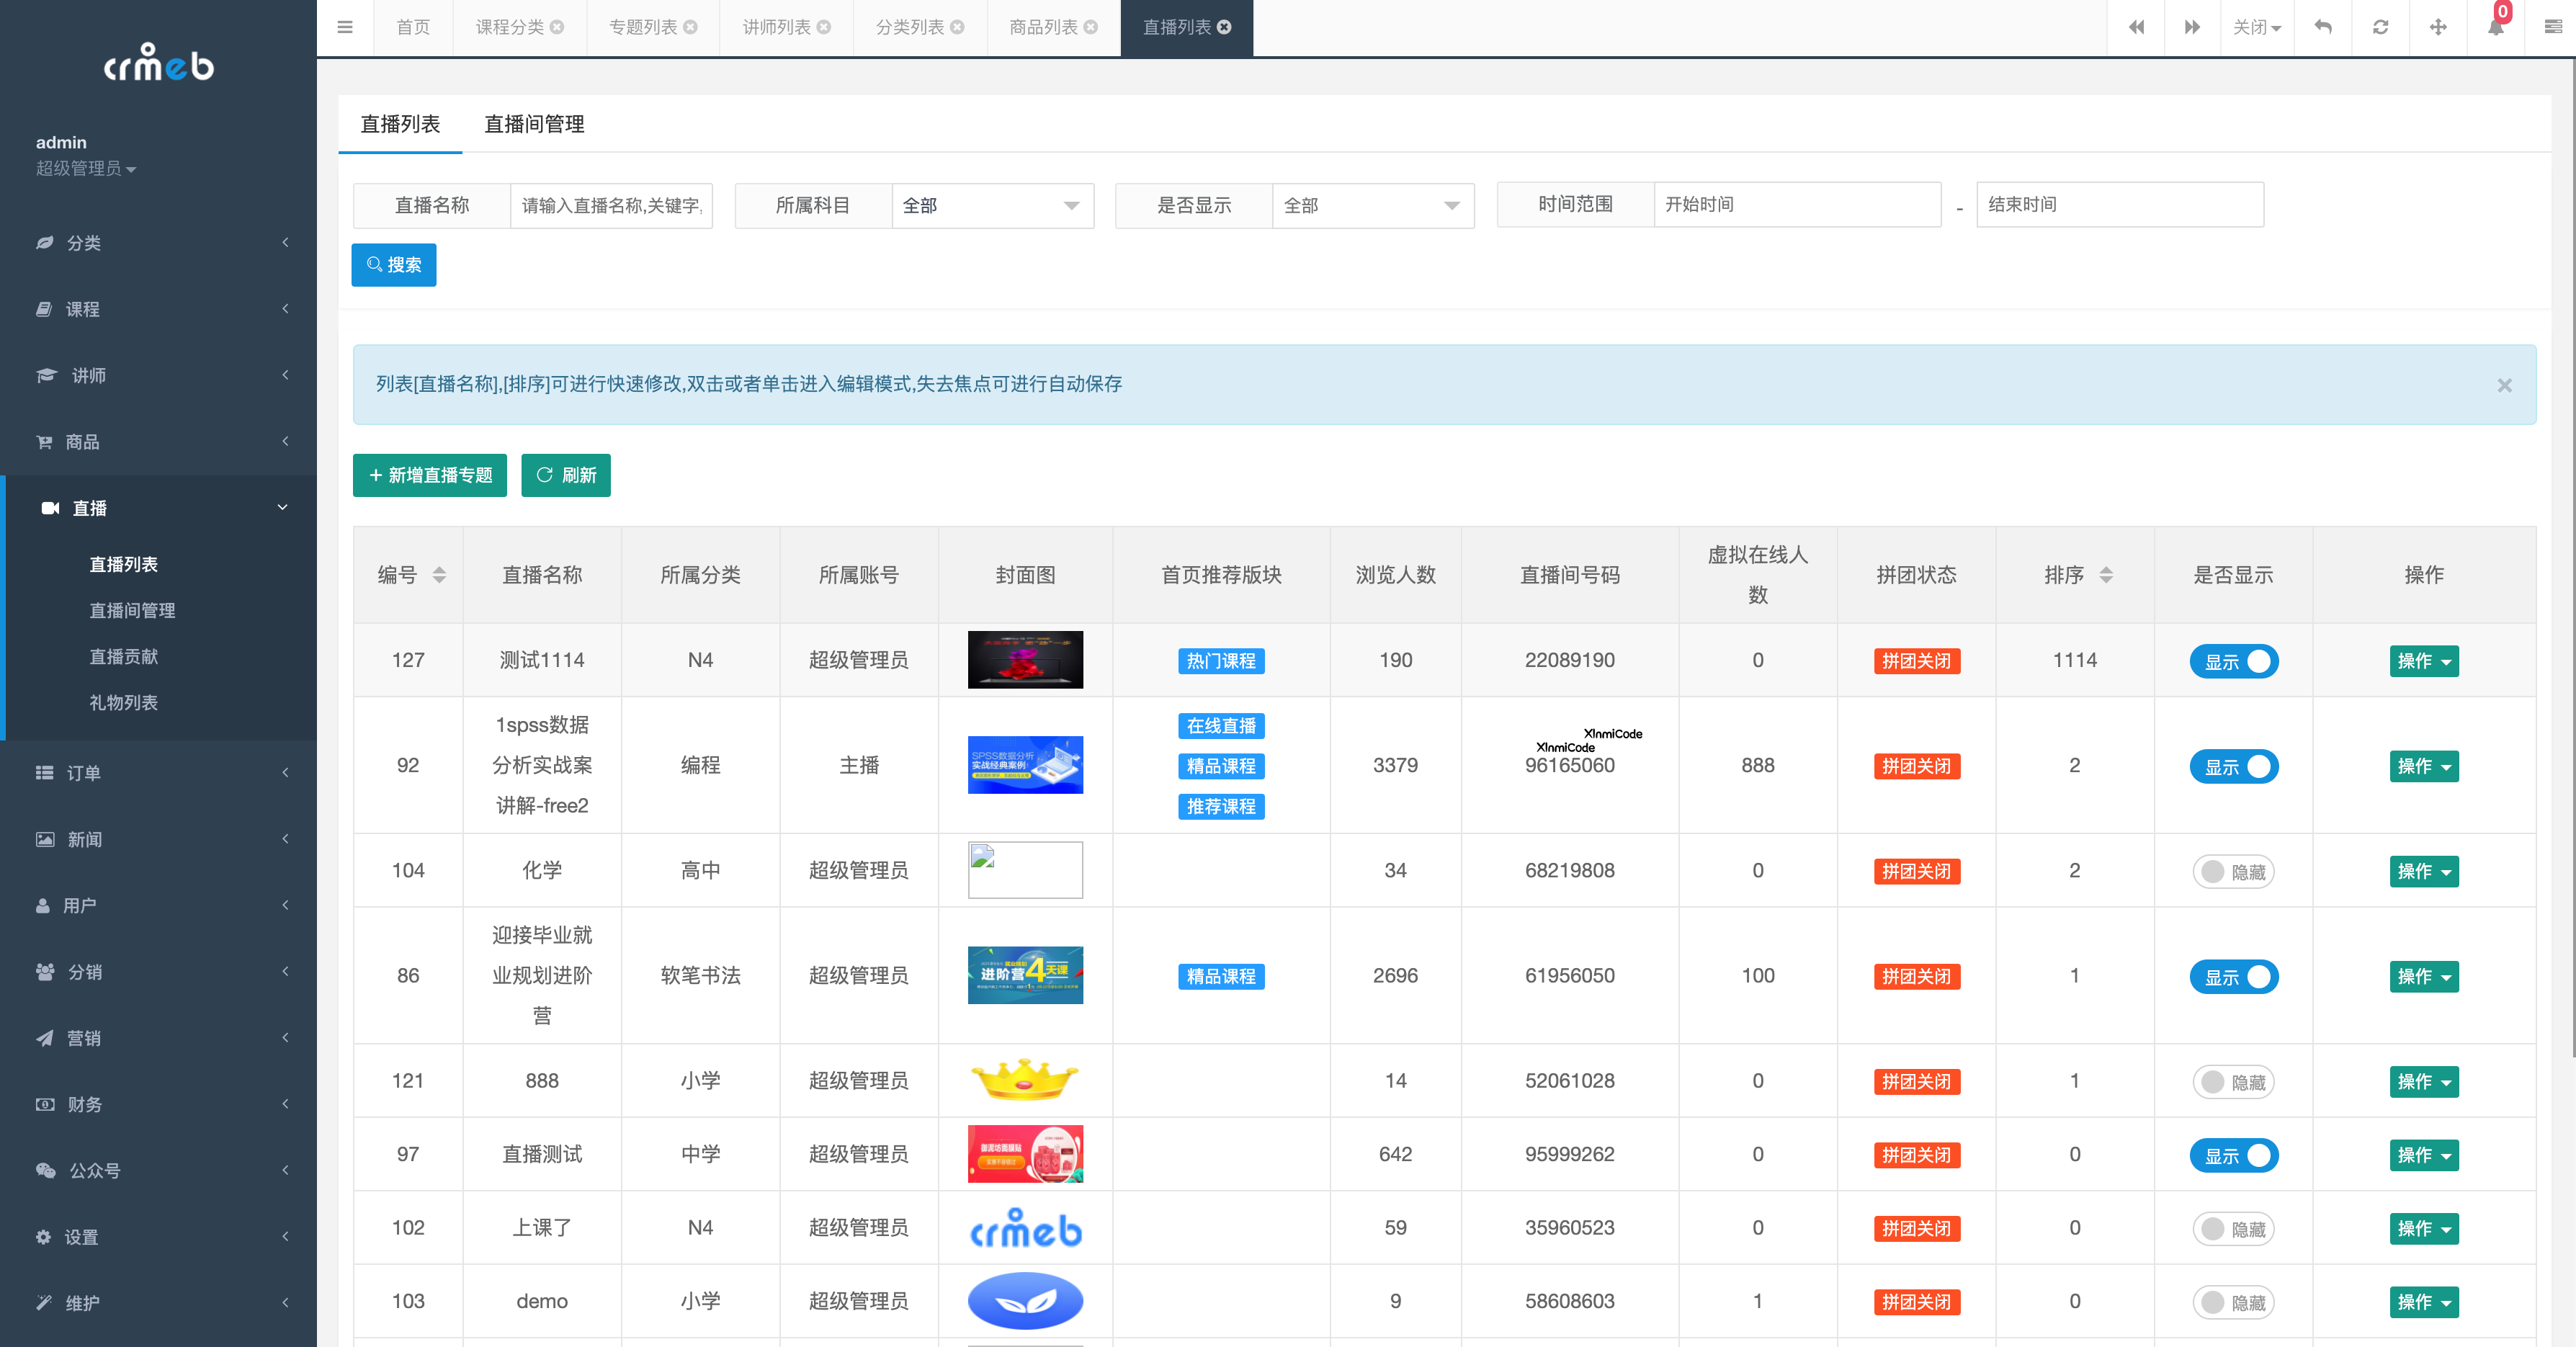Open the 商品 sidebar section
The height and width of the screenshot is (1347, 2576).
[86, 442]
